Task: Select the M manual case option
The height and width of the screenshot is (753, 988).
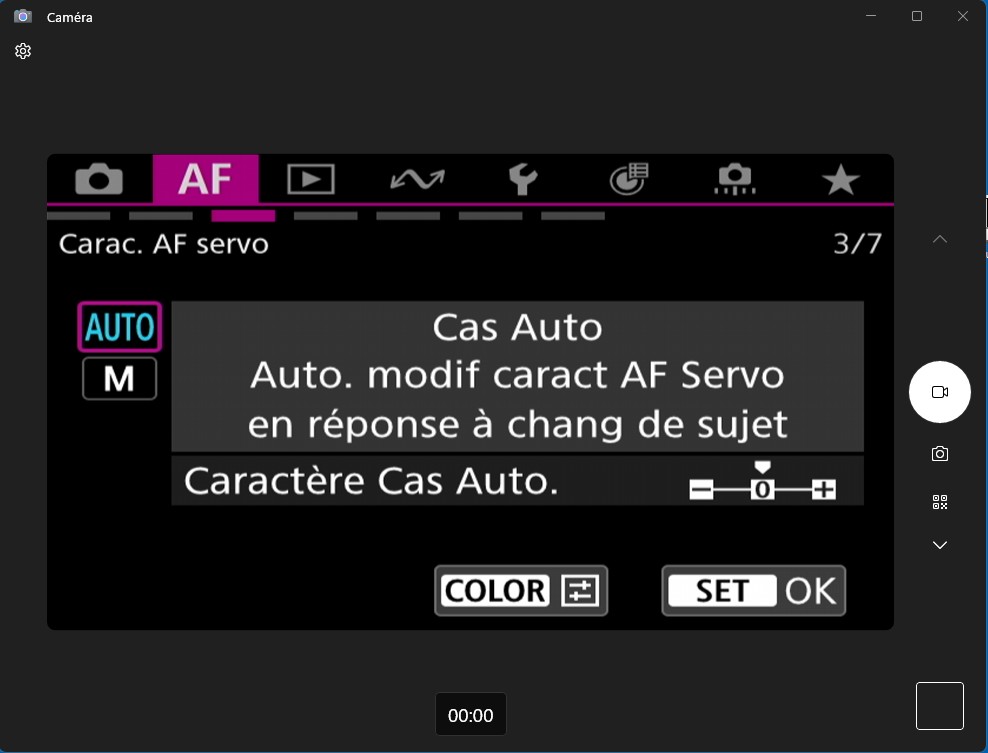Action: pyautogui.click(x=119, y=380)
